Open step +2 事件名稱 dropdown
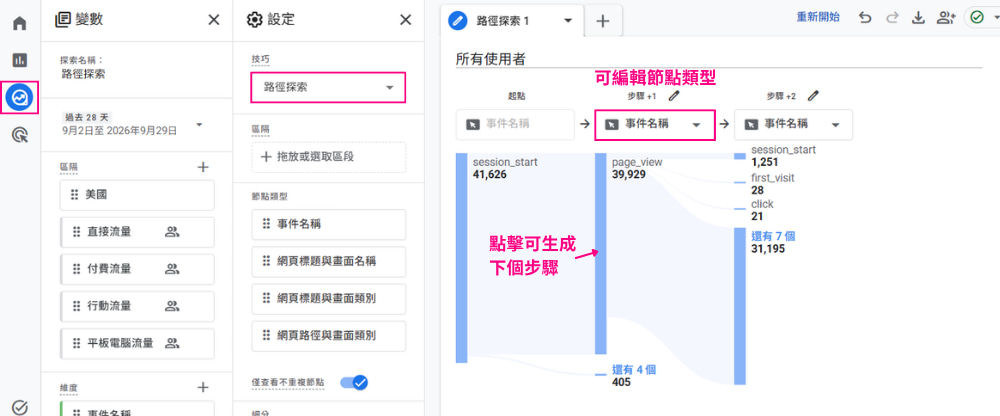 click(793, 124)
